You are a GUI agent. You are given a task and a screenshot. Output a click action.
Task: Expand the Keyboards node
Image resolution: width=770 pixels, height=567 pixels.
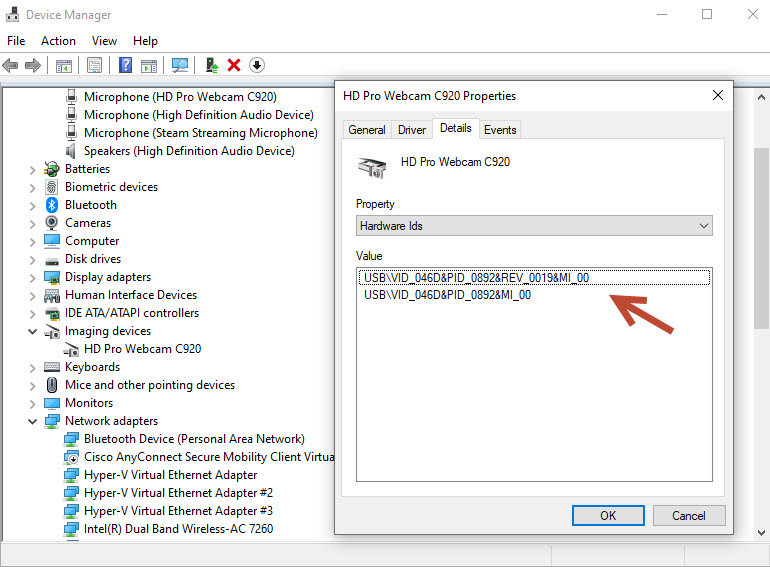pyautogui.click(x=32, y=368)
